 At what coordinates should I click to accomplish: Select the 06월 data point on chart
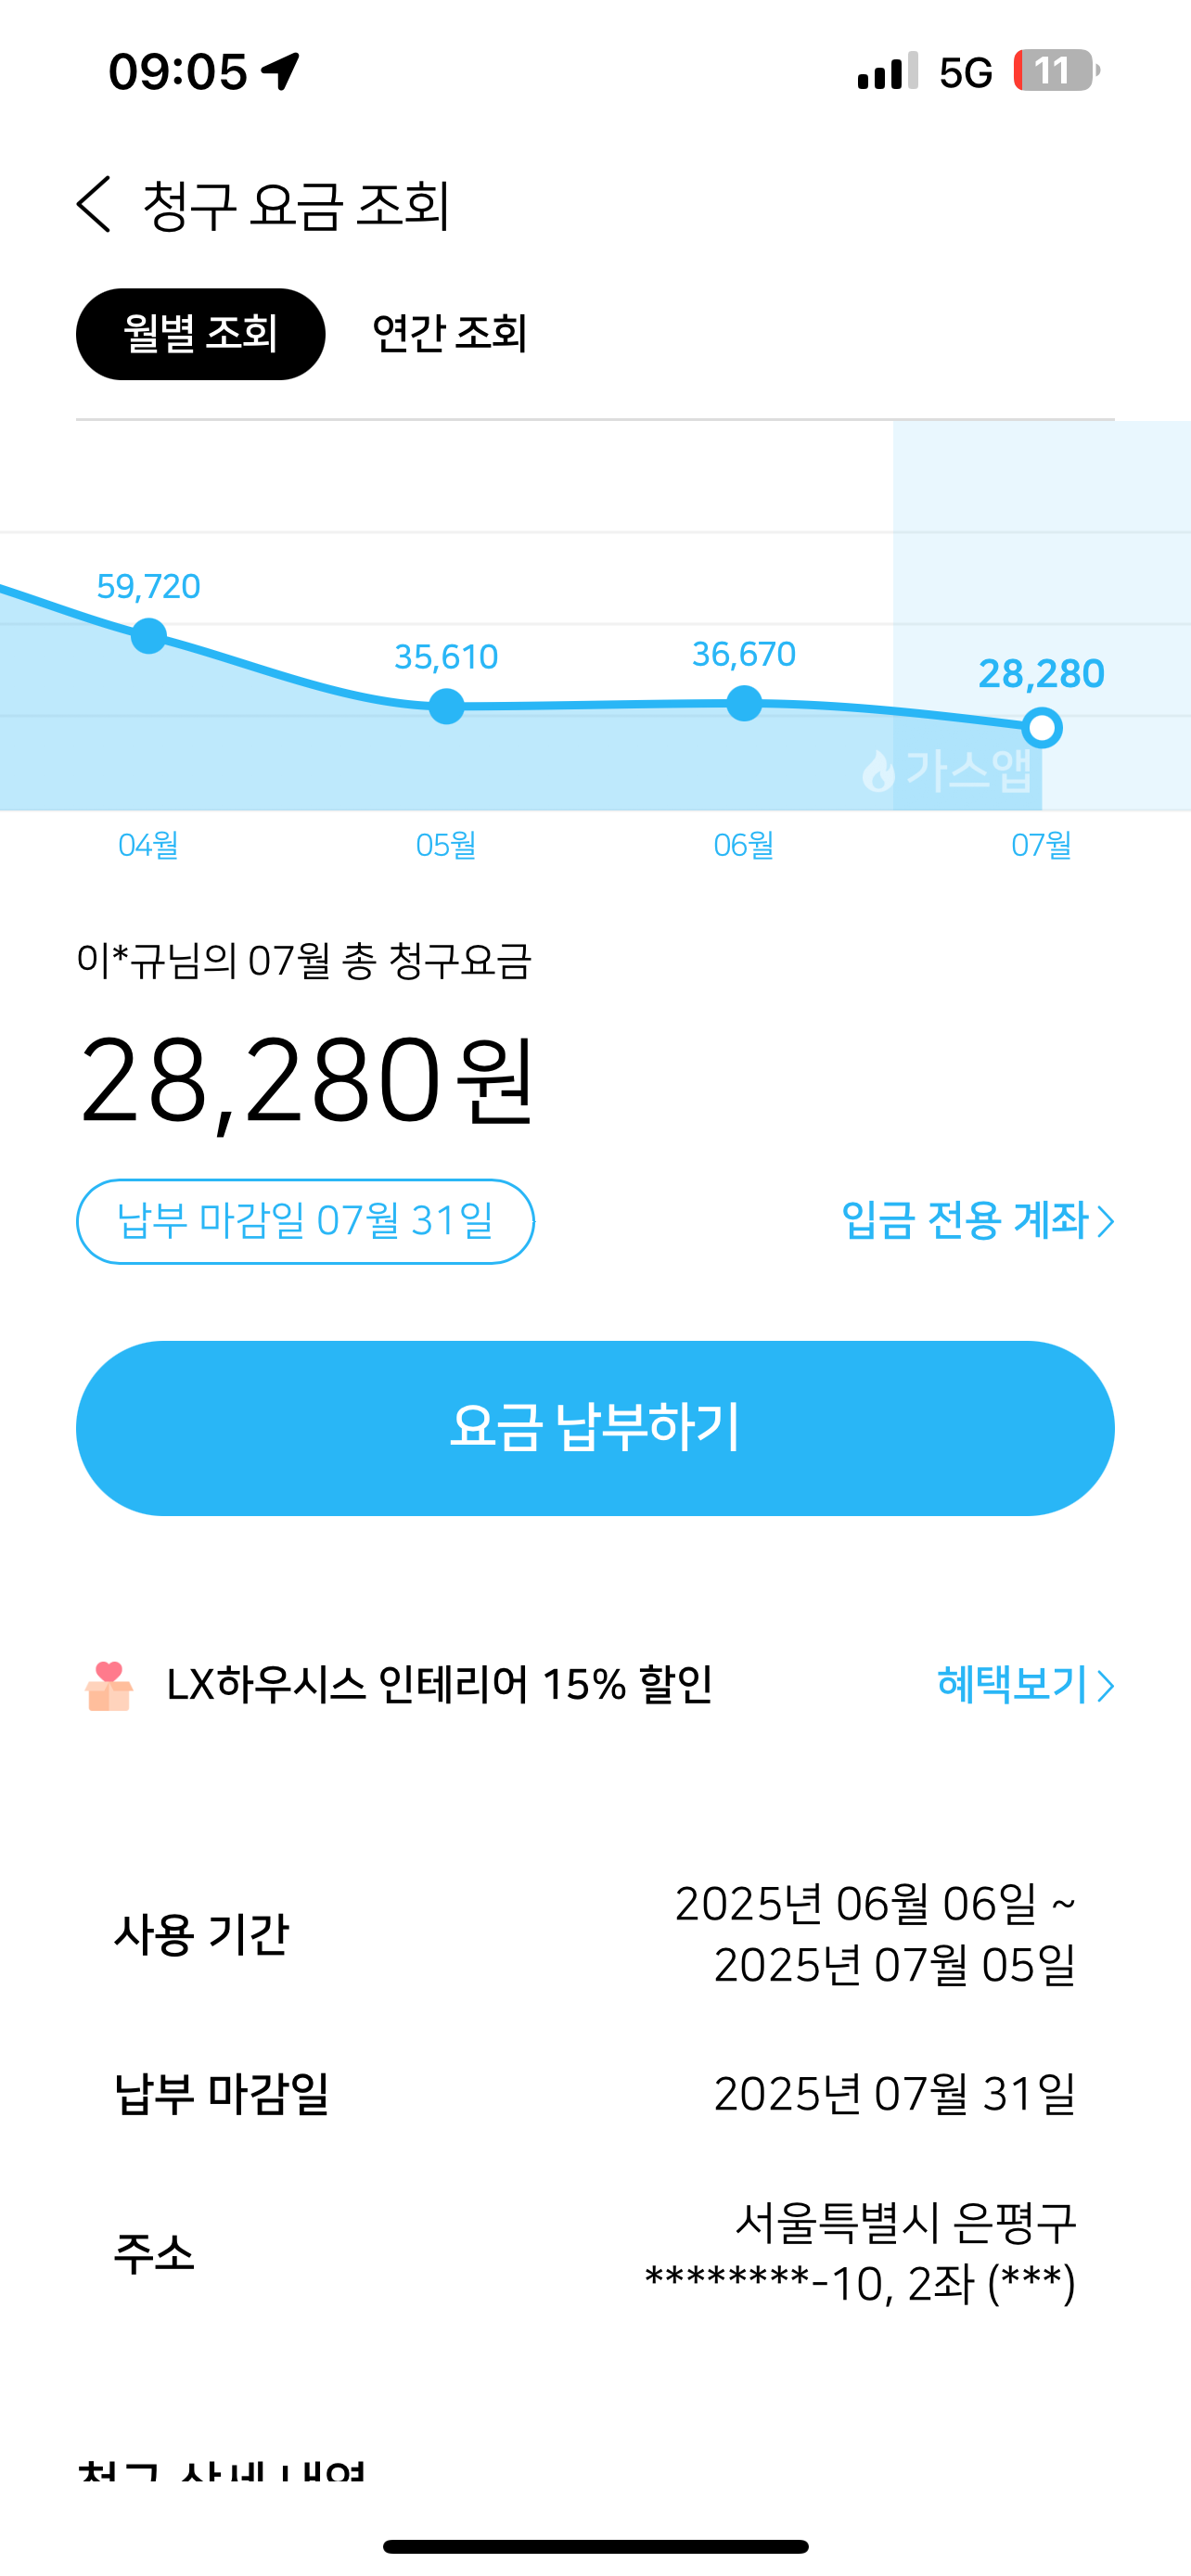[744, 703]
